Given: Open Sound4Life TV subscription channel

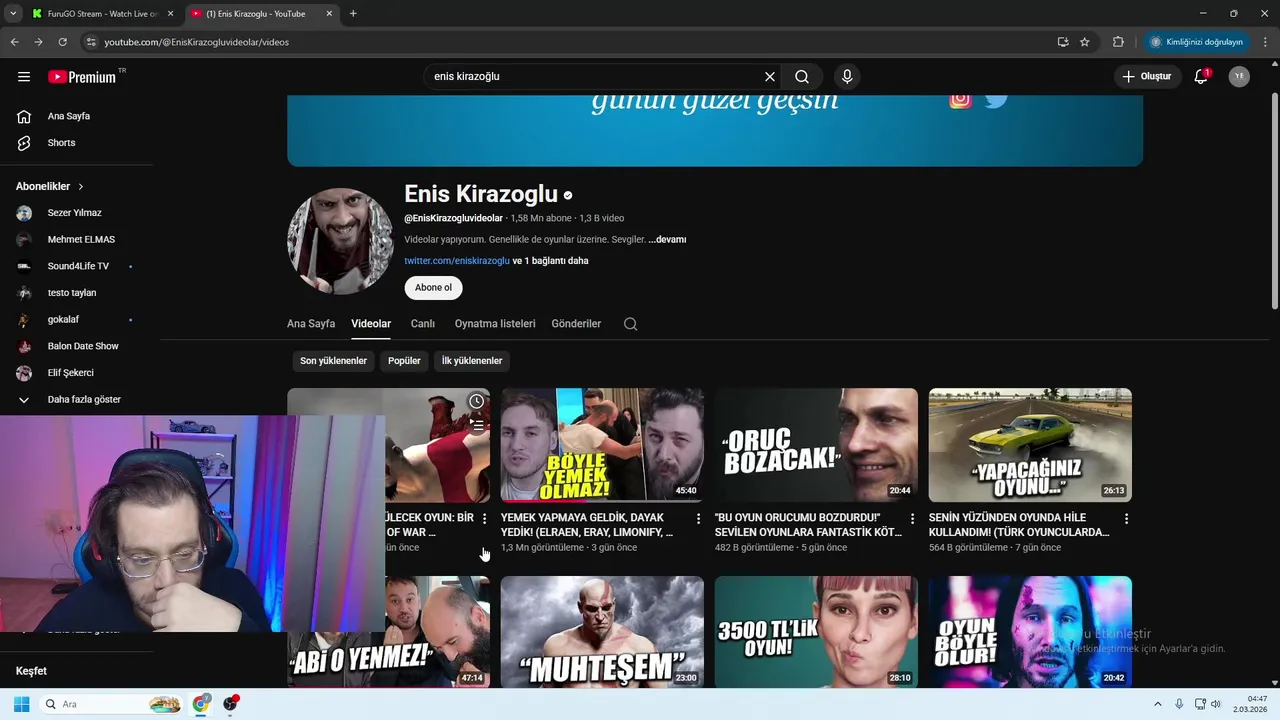Looking at the screenshot, I should click(x=80, y=266).
